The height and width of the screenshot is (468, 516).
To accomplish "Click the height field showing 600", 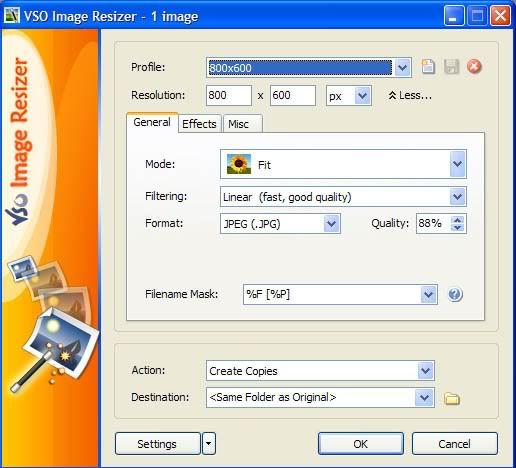I will tap(293, 96).
